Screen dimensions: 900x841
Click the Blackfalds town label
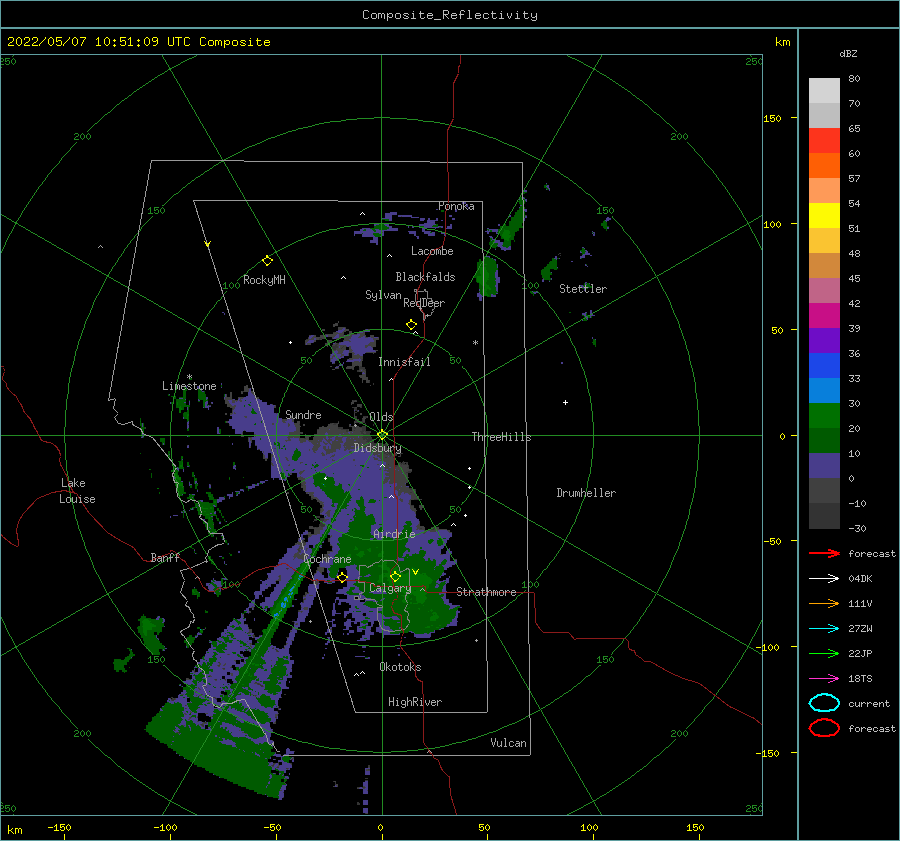425,277
